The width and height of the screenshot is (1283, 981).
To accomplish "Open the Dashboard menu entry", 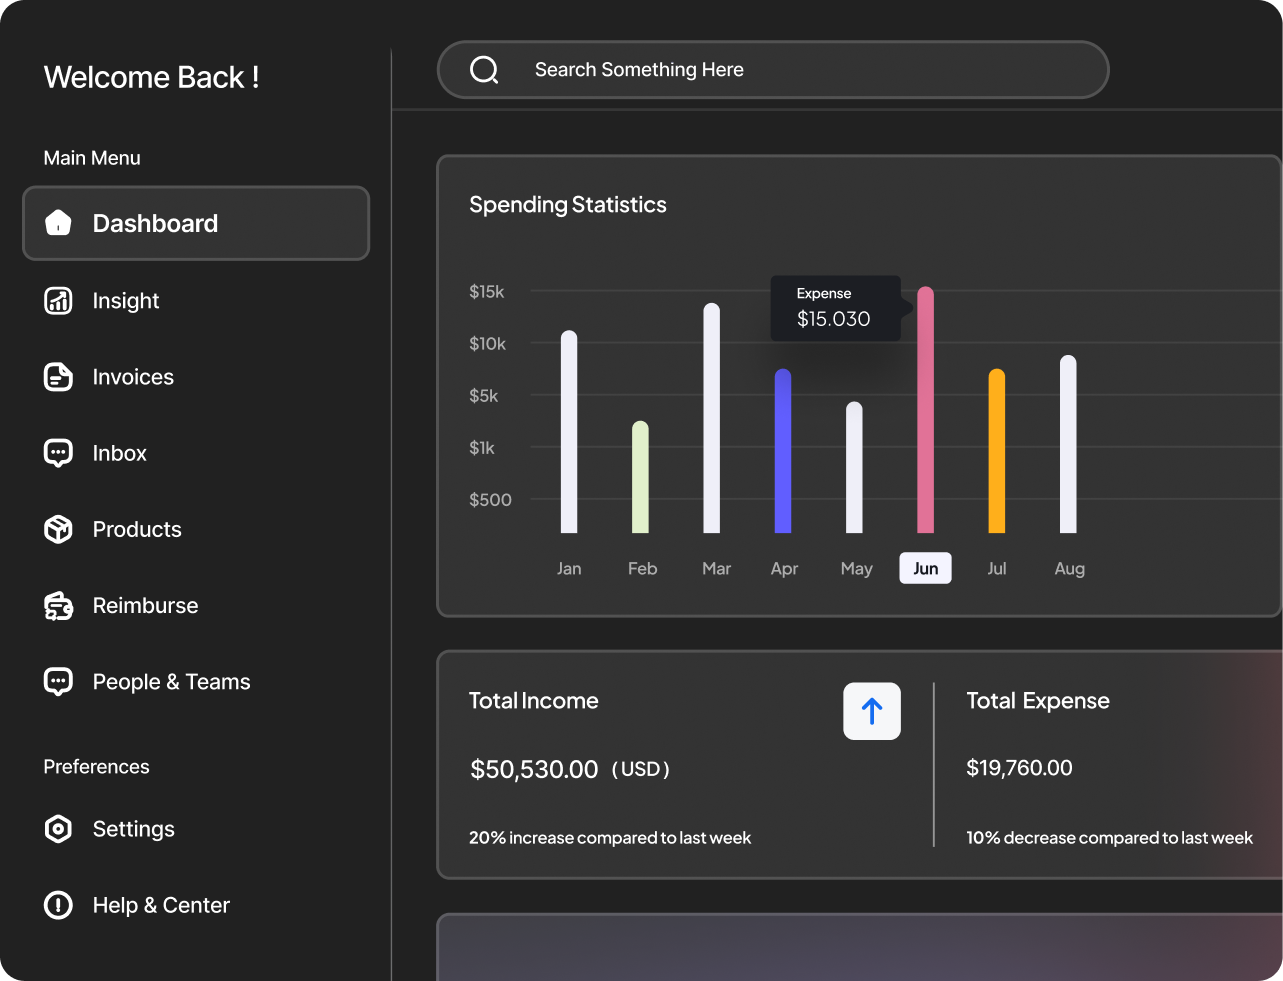I will (155, 223).
